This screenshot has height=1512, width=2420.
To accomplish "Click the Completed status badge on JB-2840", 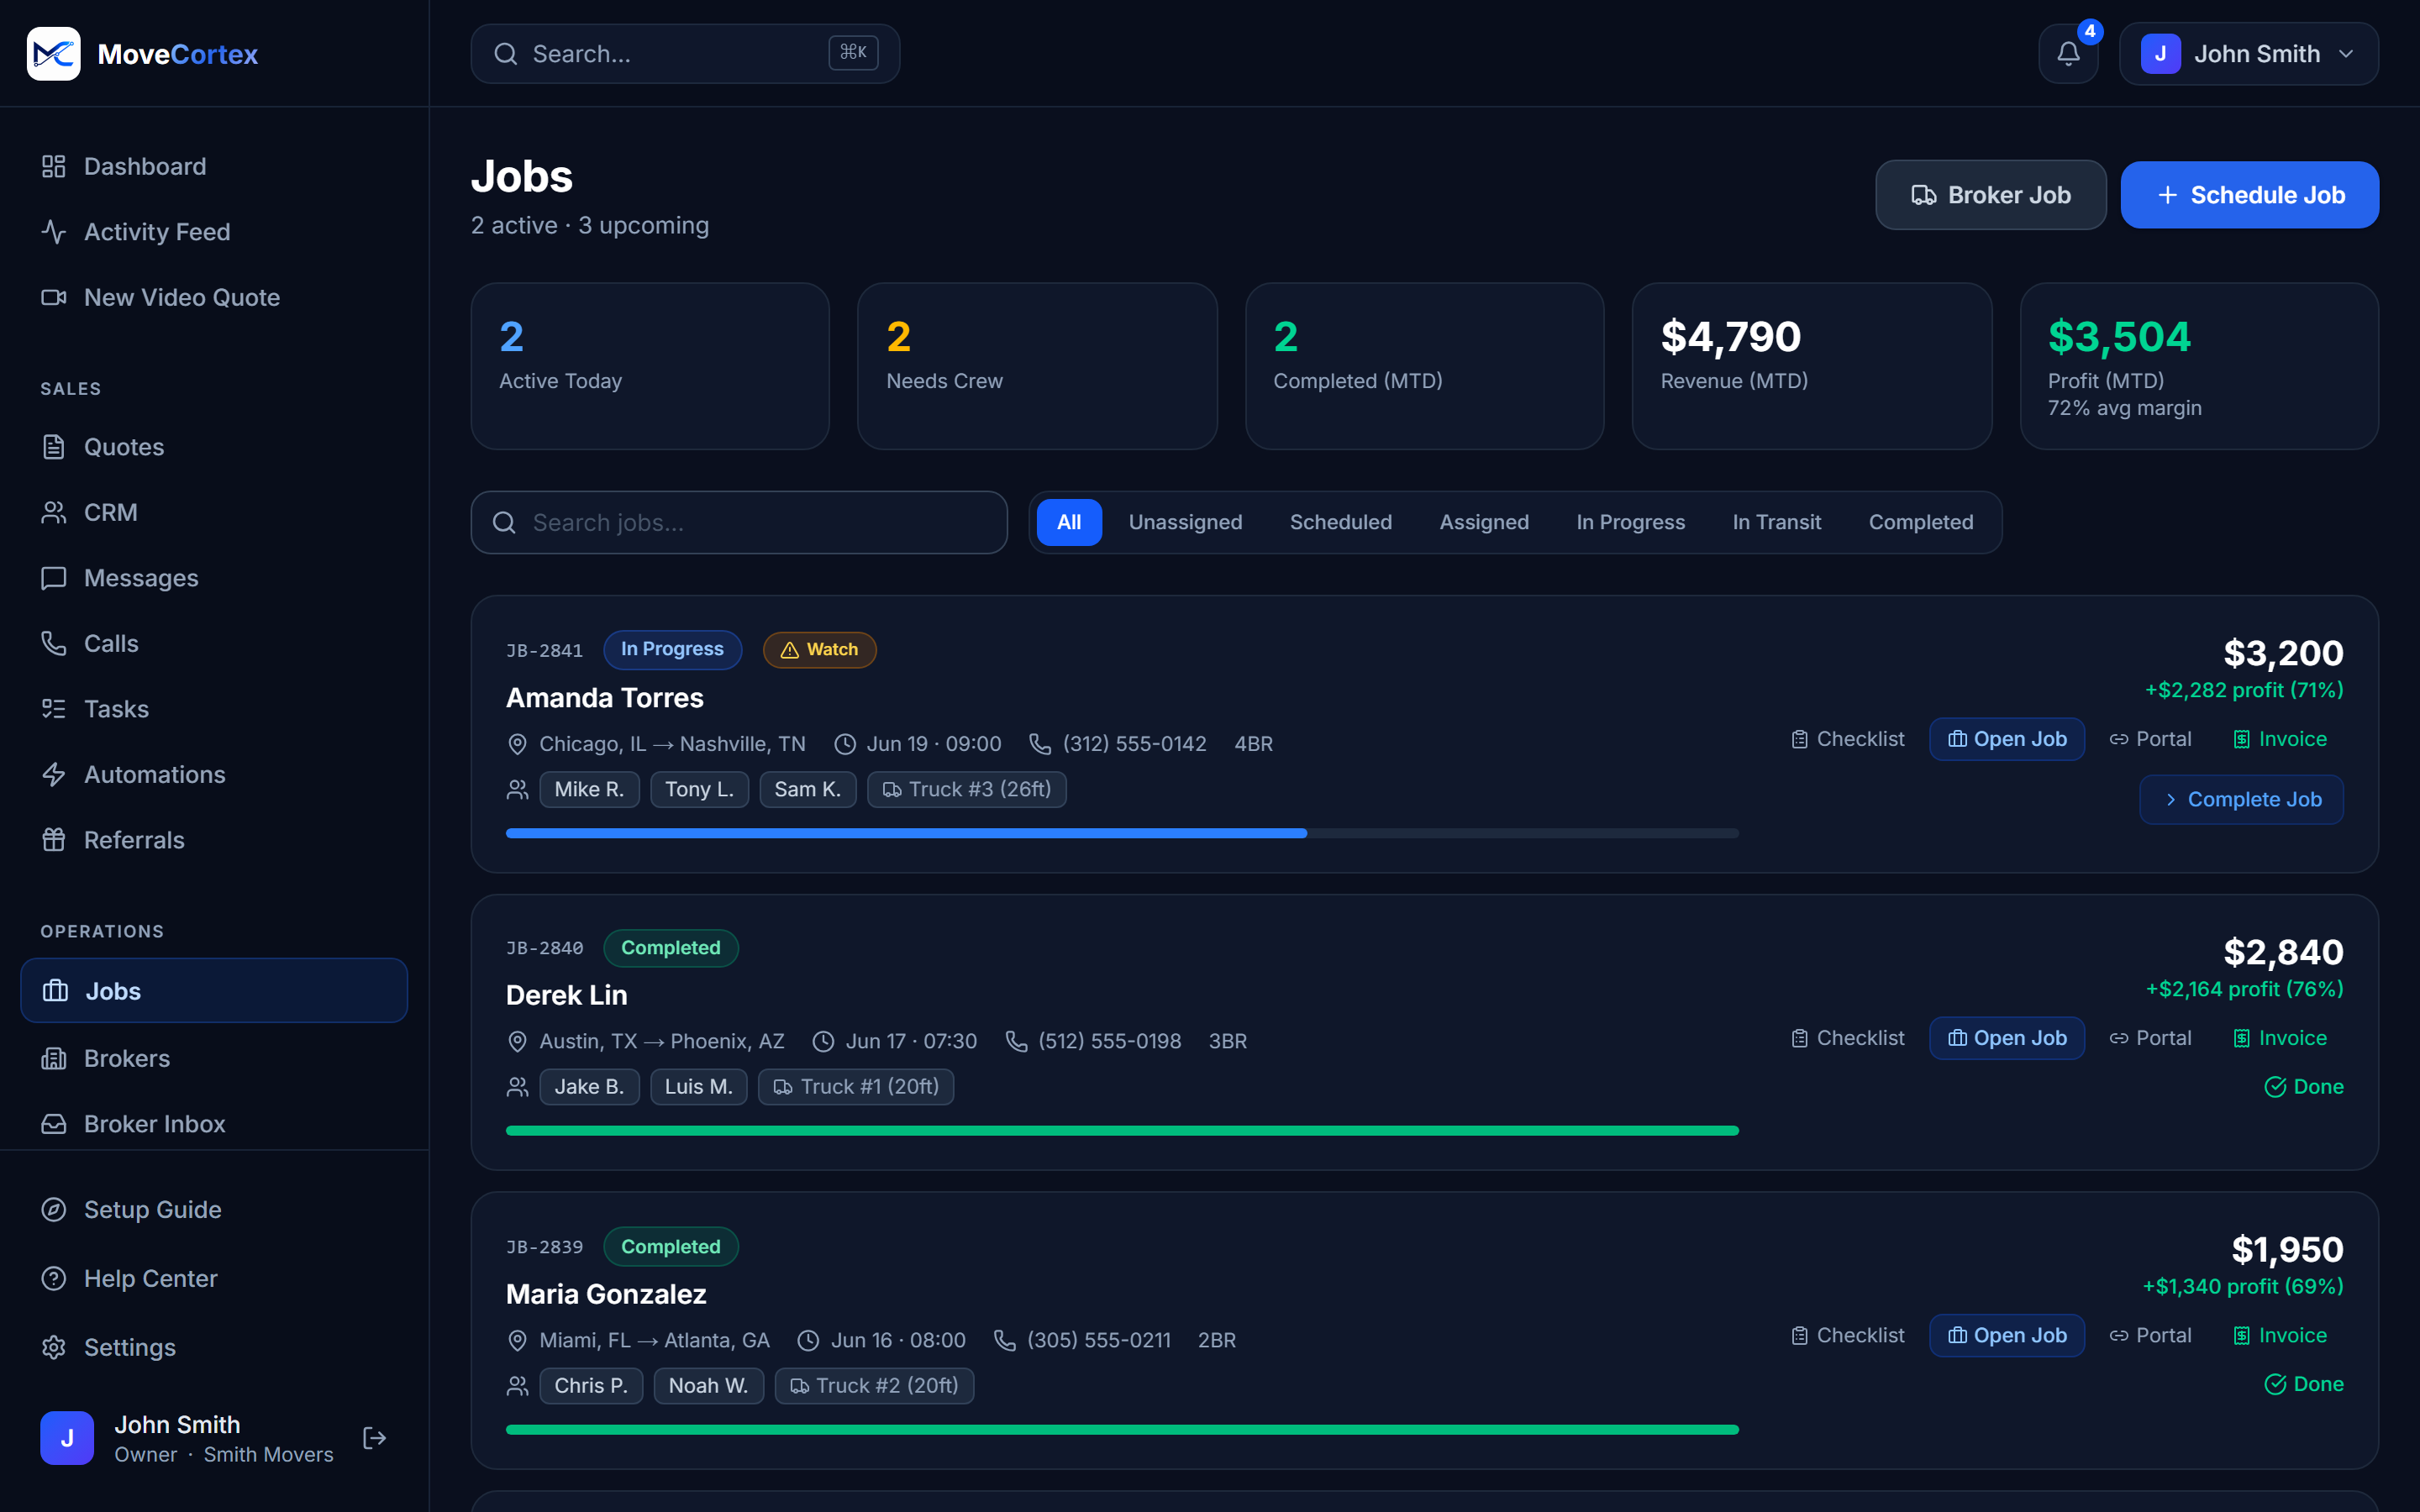I will (x=670, y=948).
